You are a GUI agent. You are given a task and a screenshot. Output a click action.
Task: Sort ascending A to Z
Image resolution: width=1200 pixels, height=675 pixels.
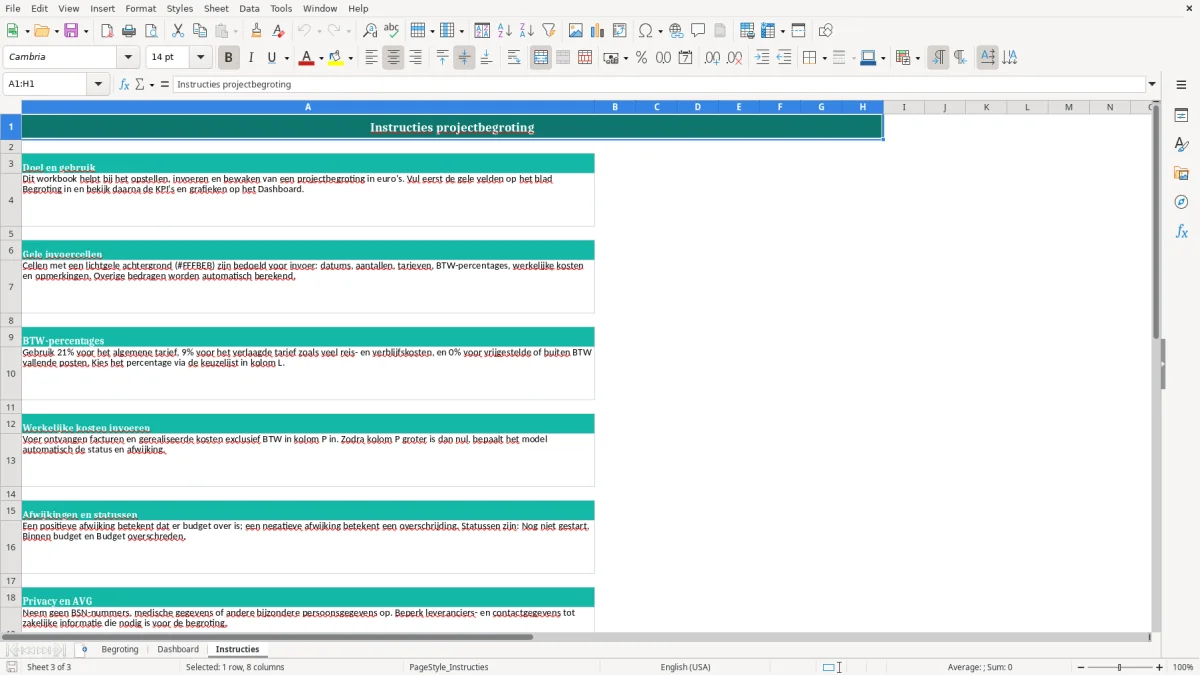click(505, 31)
